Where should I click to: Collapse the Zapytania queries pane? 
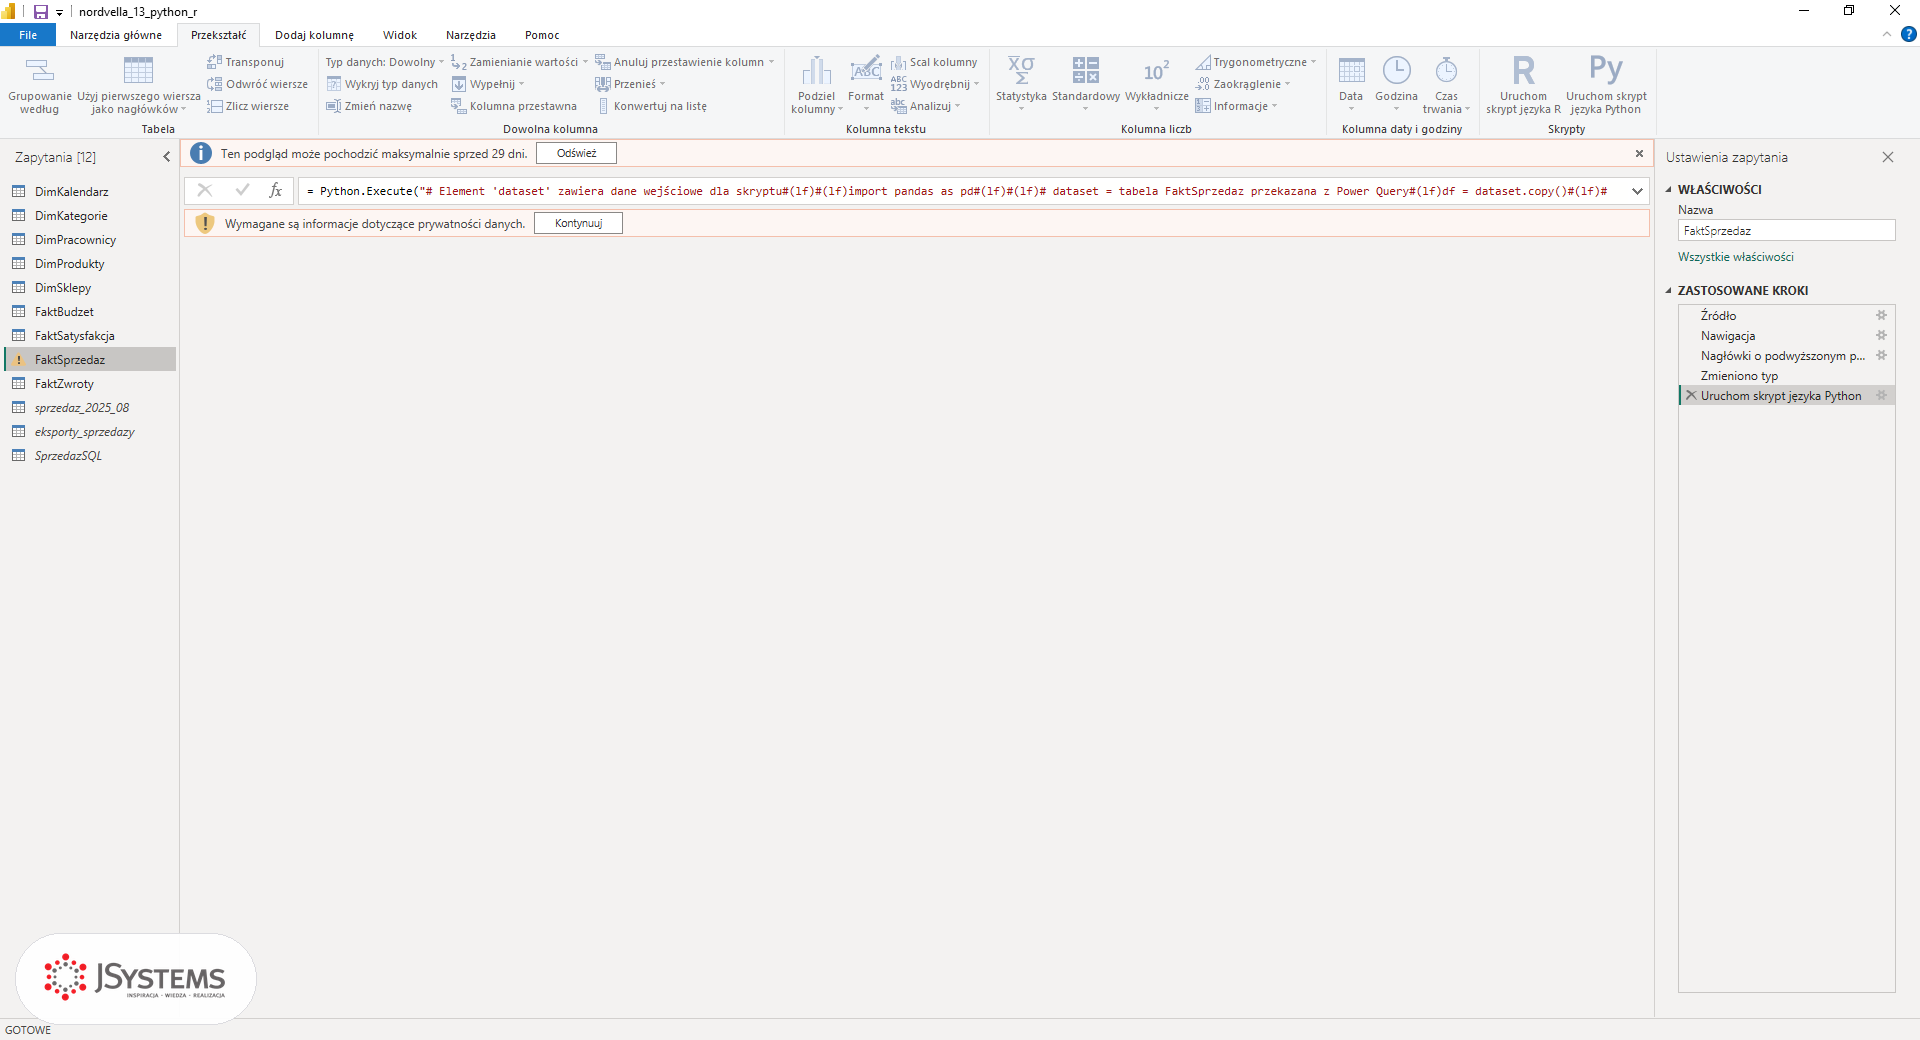pos(167,157)
